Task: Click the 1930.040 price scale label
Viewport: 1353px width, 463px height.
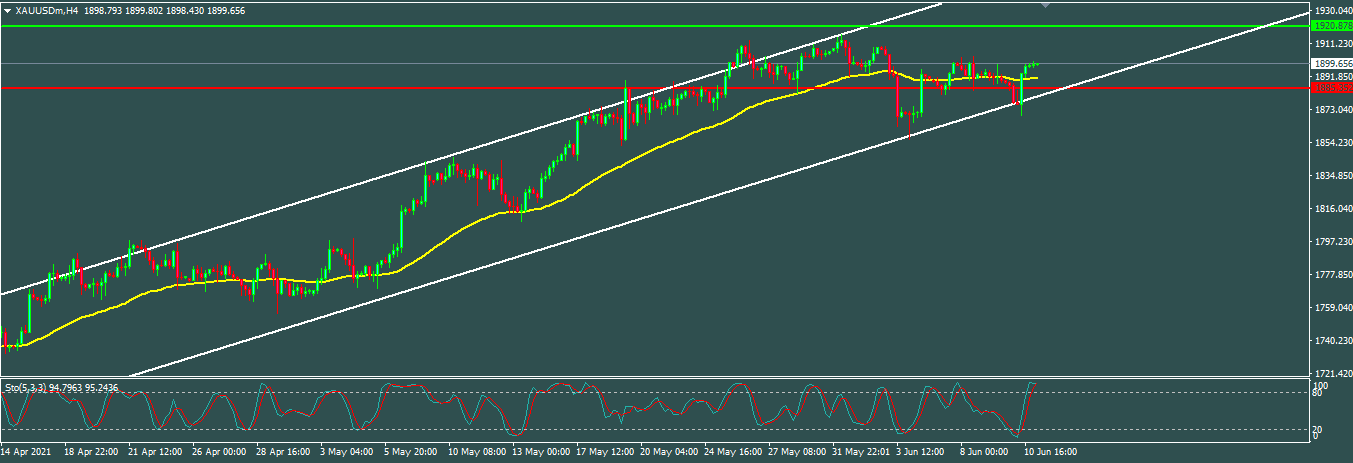Action: [x=1331, y=8]
